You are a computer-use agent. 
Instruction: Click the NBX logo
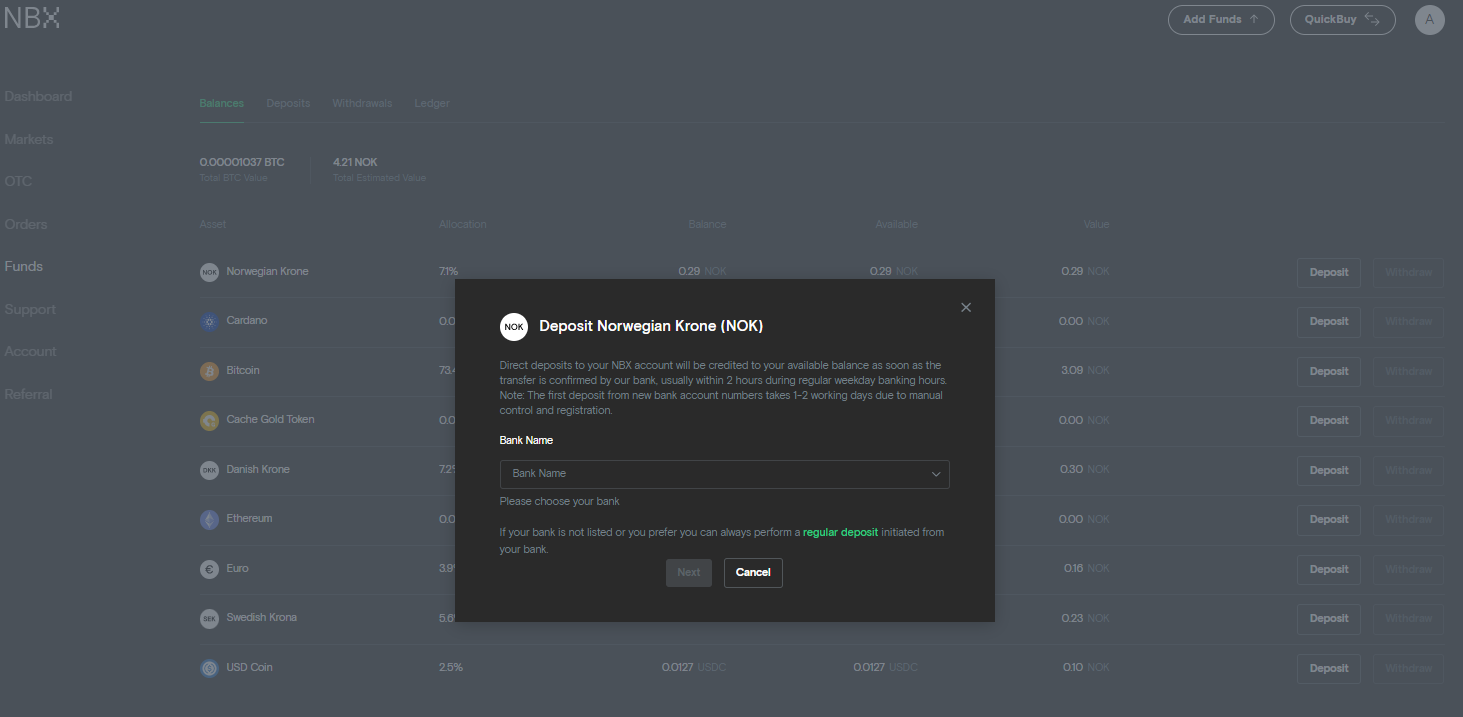tap(32, 17)
